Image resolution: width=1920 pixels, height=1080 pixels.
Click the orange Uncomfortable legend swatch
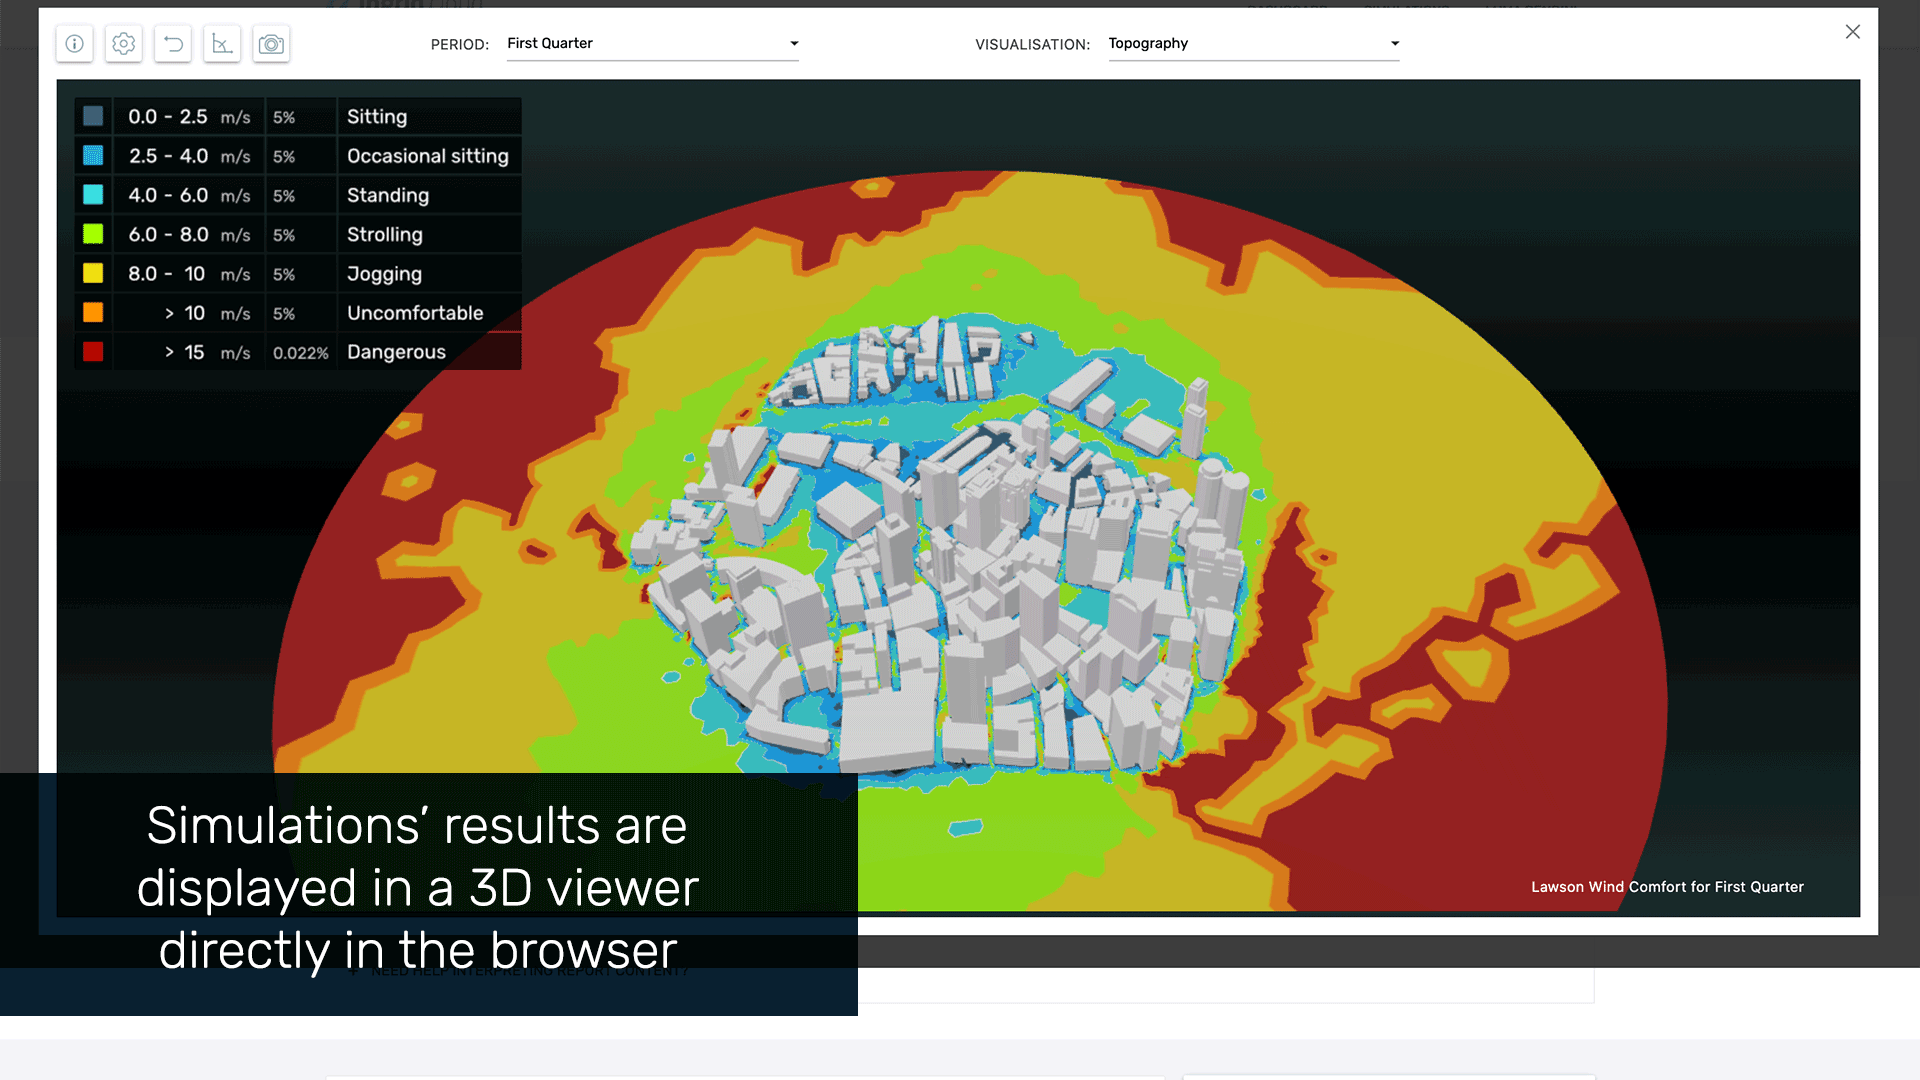point(93,312)
